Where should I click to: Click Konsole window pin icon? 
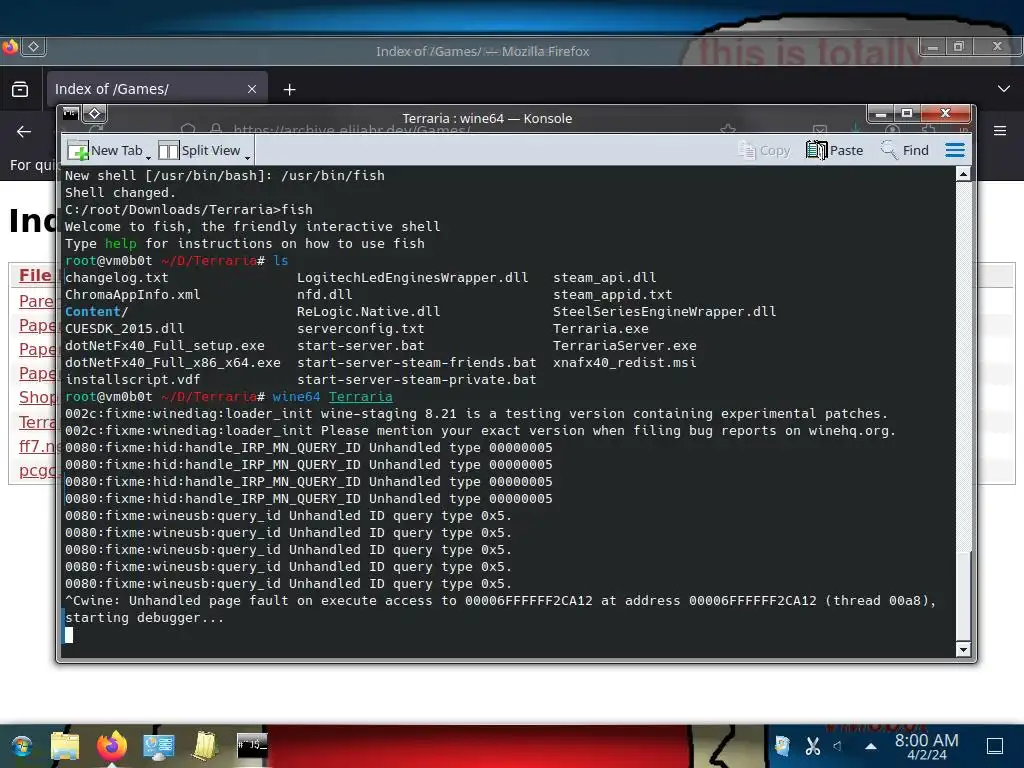pyautogui.click(x=95, y=114)
